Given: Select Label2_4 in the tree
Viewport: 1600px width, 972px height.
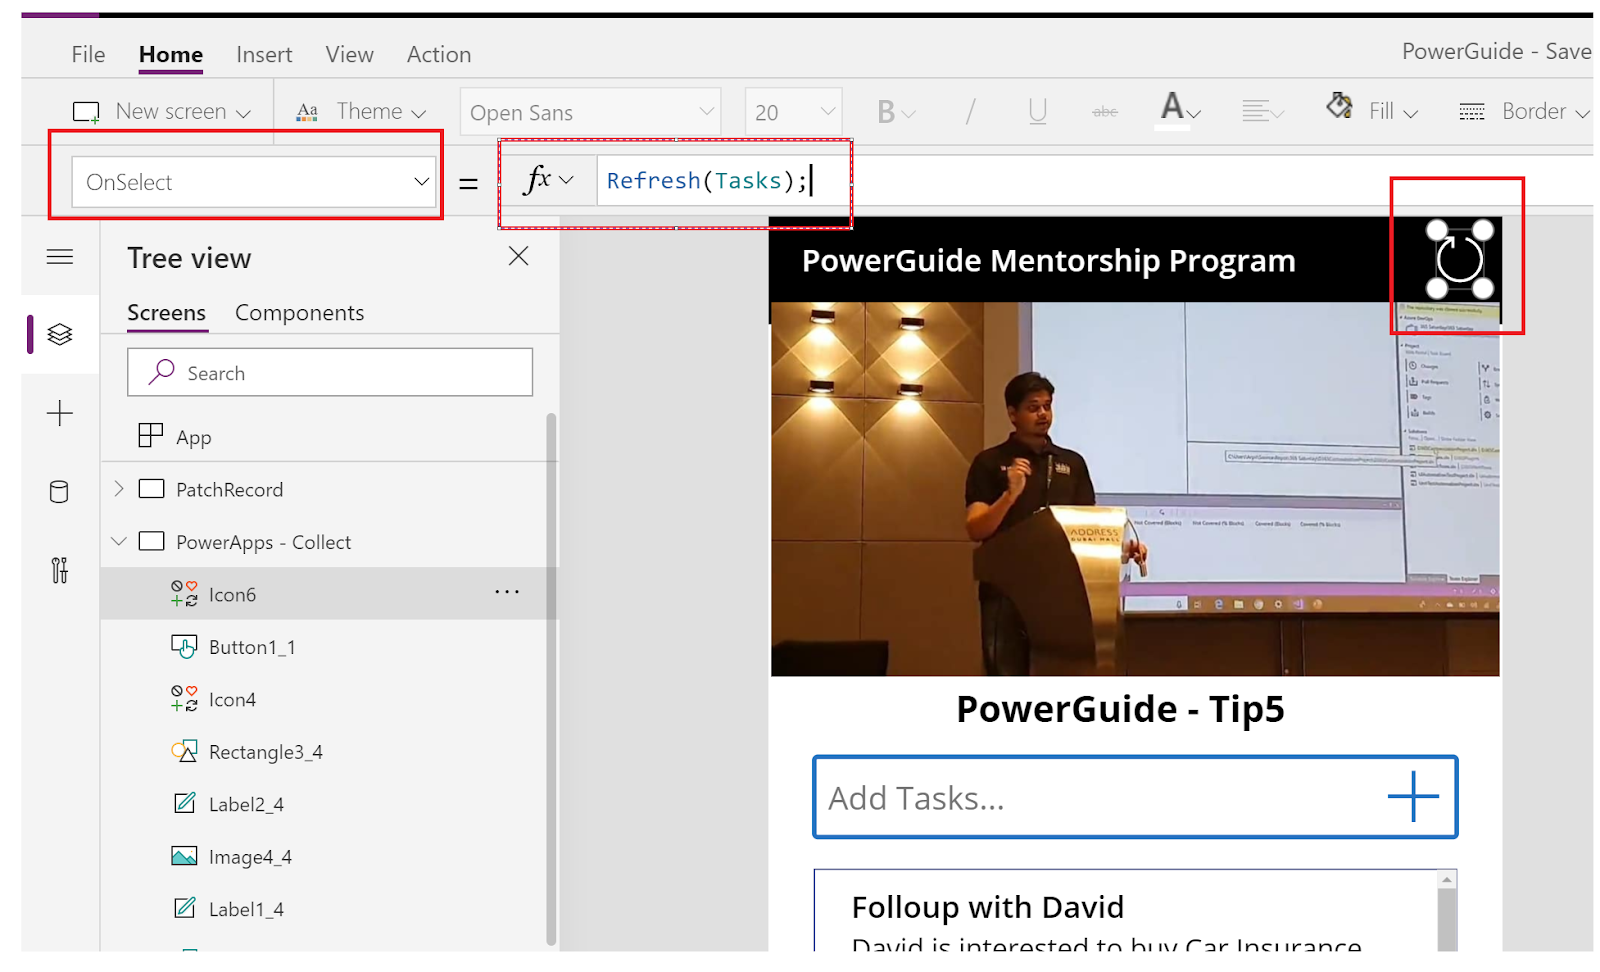Looking at the screenshot, I should click(x=246, y=804).
